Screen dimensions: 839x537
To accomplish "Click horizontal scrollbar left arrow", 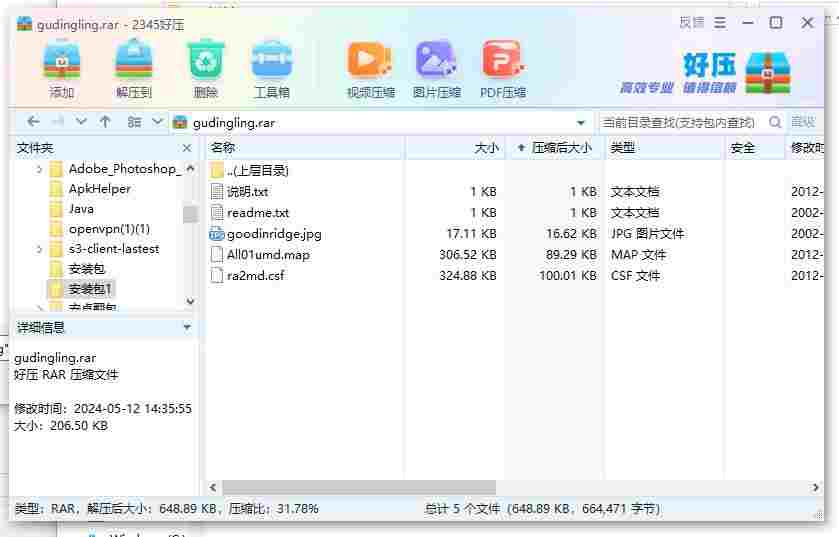I will [213, 487].
